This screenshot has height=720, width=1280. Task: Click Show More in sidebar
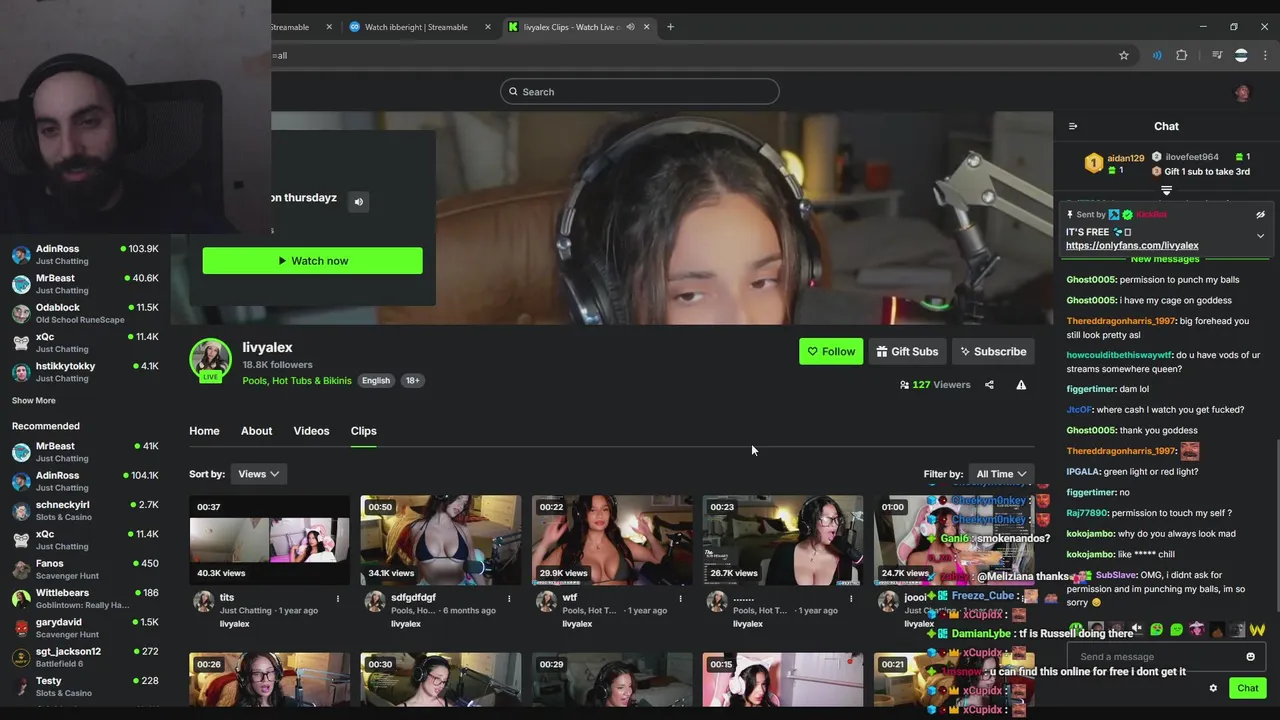pyautogui.click(x=33, y=401)
